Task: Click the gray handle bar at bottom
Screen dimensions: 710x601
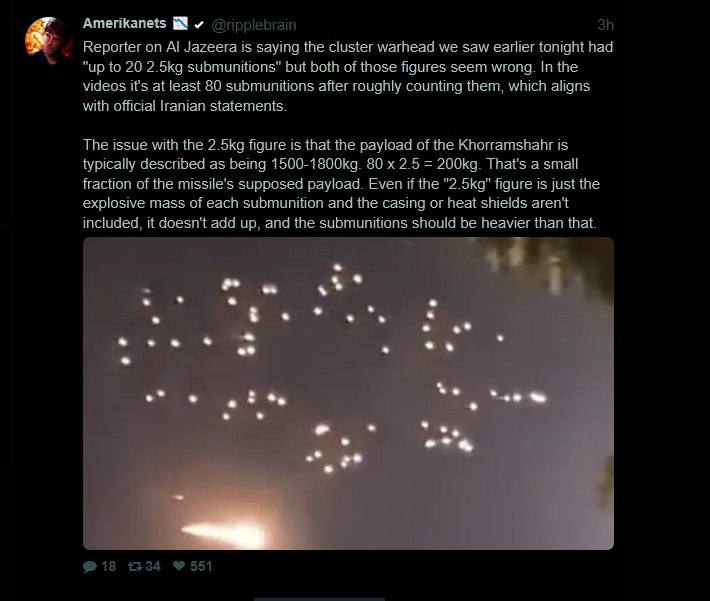Action: tap(319, 598)
